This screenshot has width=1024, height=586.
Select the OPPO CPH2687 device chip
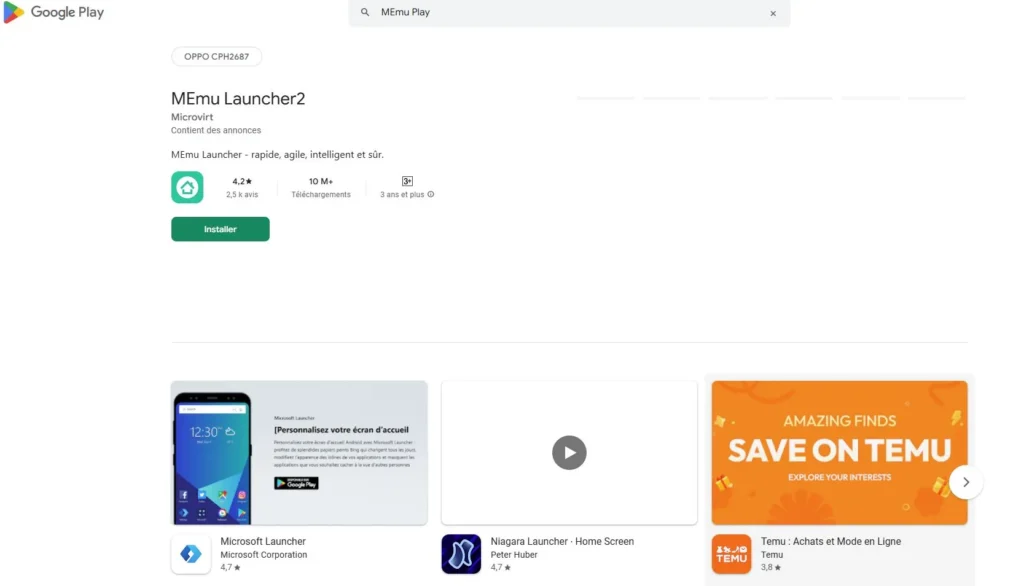pyautogui.click(x=216, y=57)
